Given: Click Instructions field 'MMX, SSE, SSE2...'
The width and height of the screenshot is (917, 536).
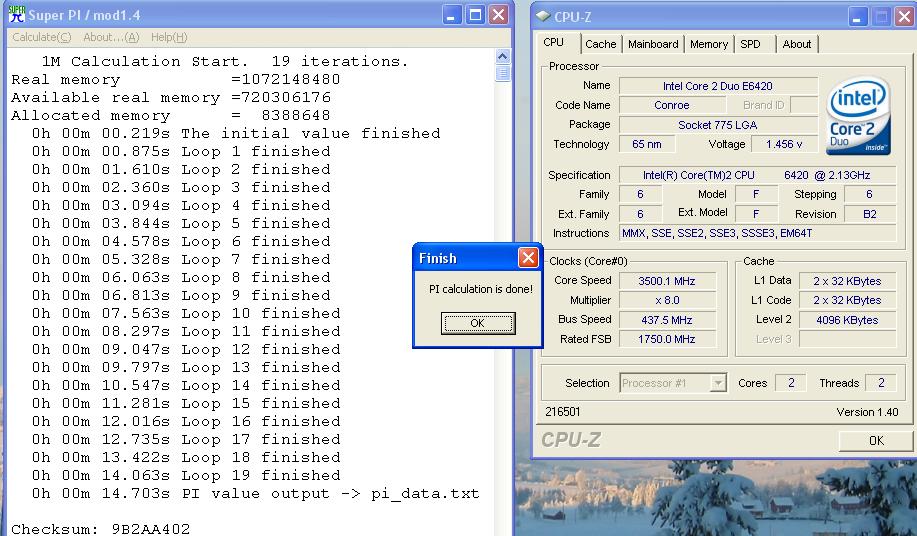Looking at the screenshot, I should point(757,233).
